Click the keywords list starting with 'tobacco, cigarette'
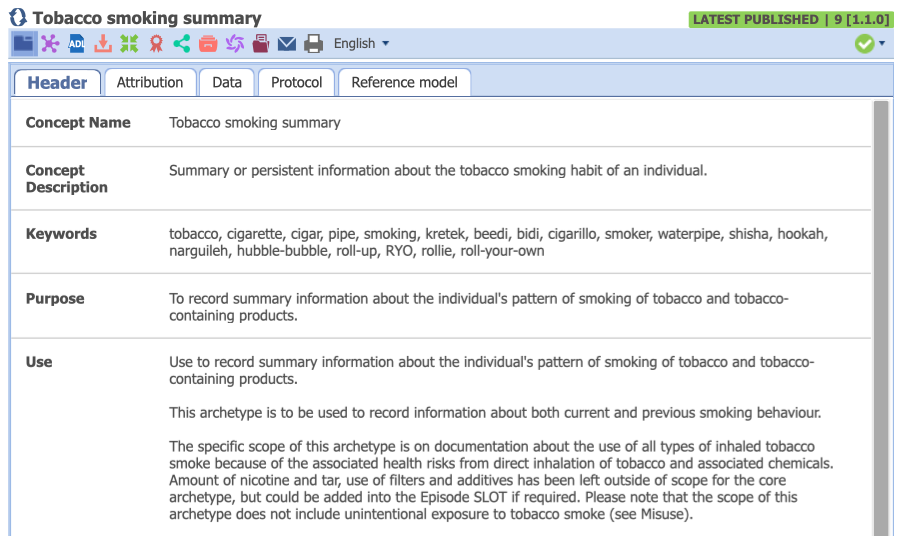The image size is (904, 536). pos(499,242)
